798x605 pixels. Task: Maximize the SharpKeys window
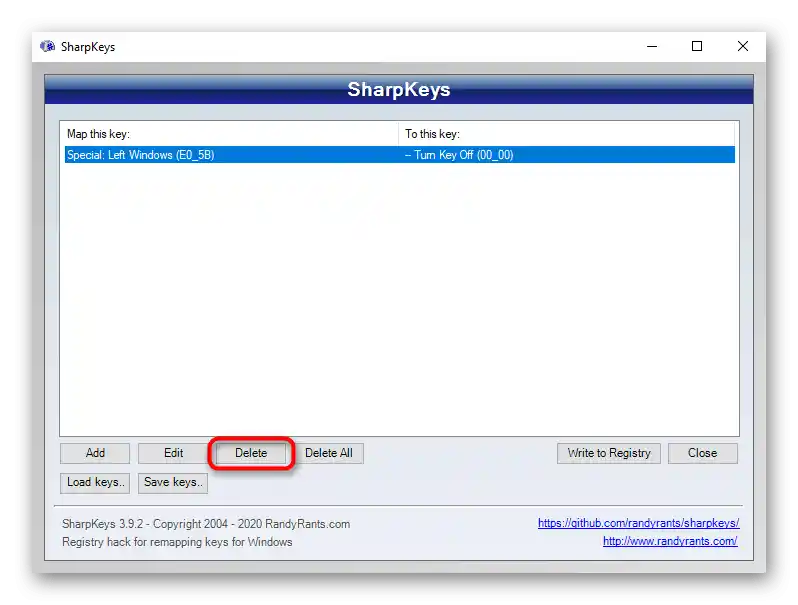coord(697,47)
